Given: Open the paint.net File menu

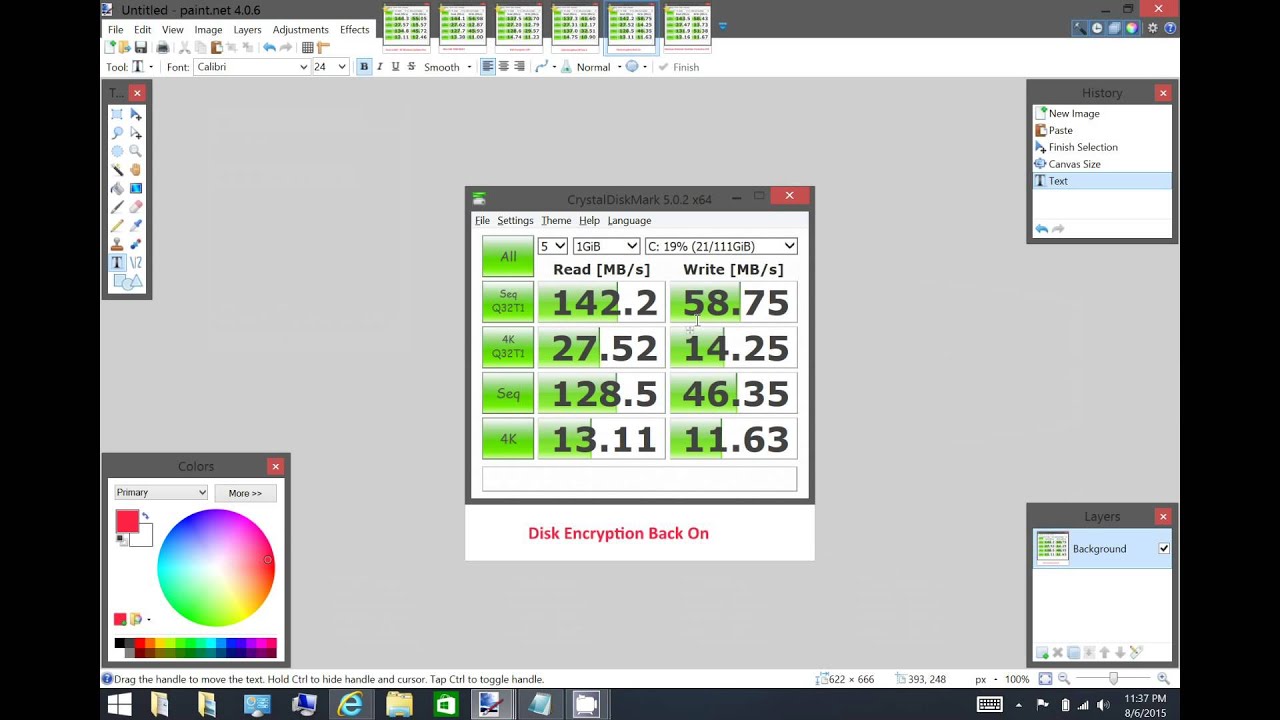Looking at the screenshot, I should point(116,30).
